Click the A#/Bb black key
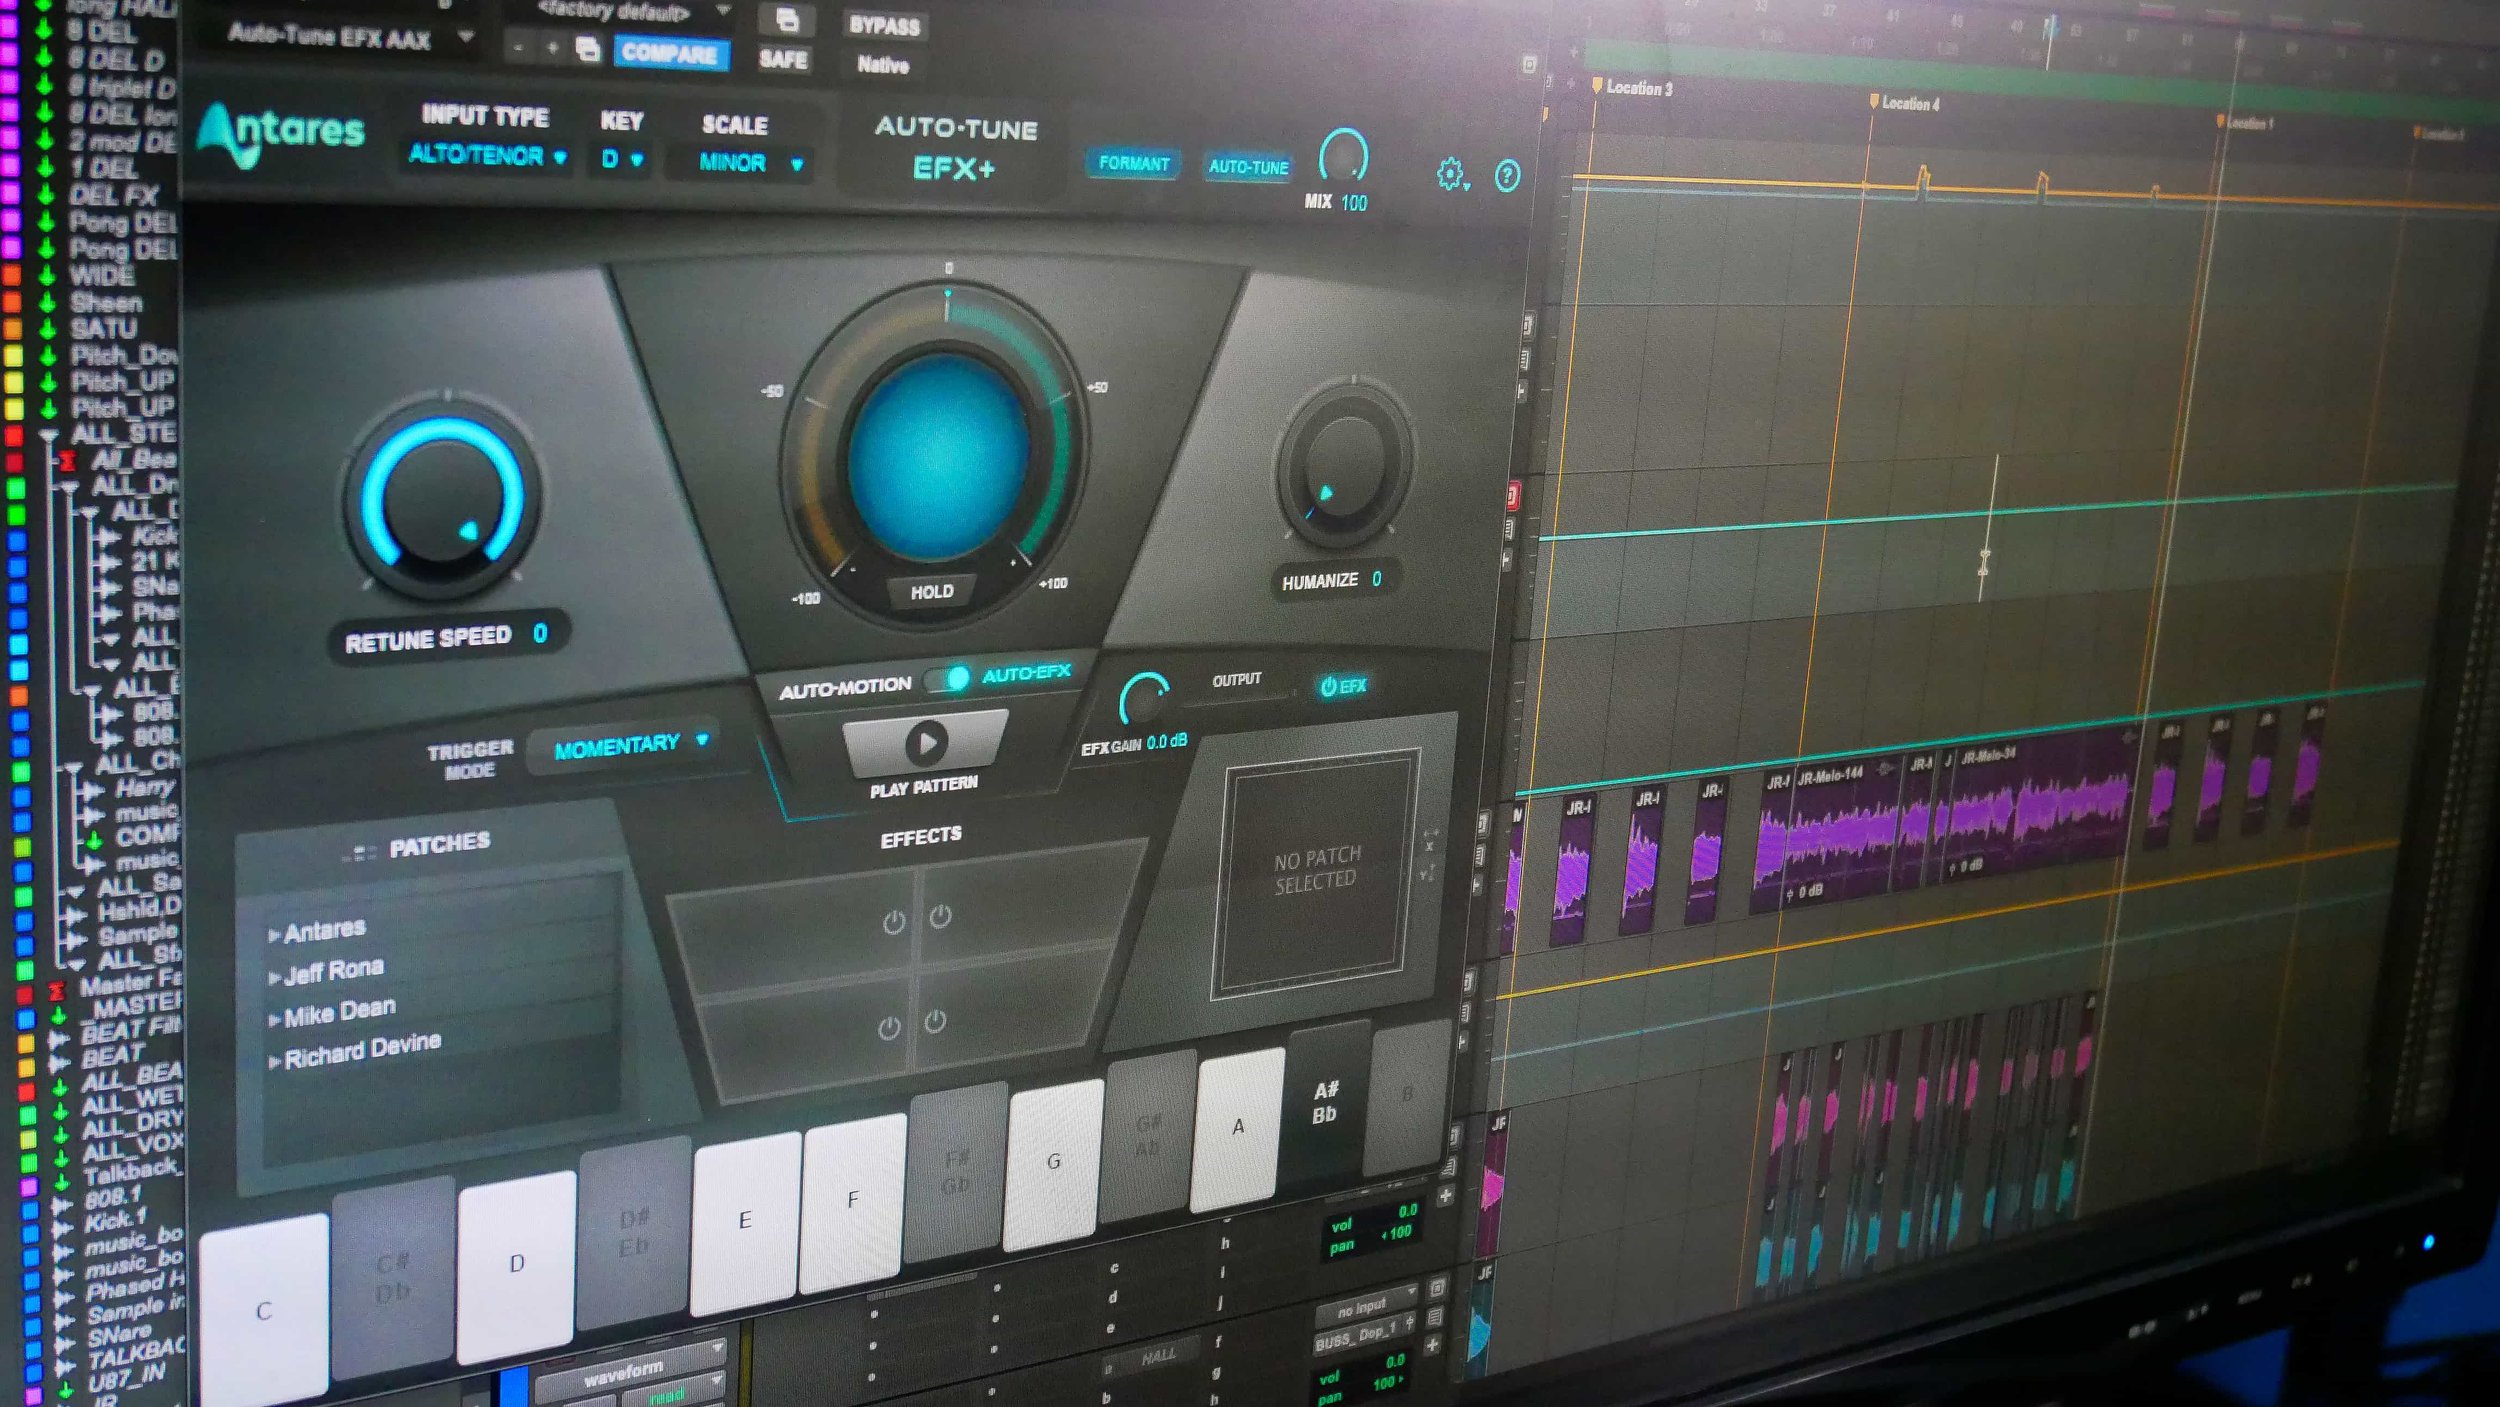 1325,1101
